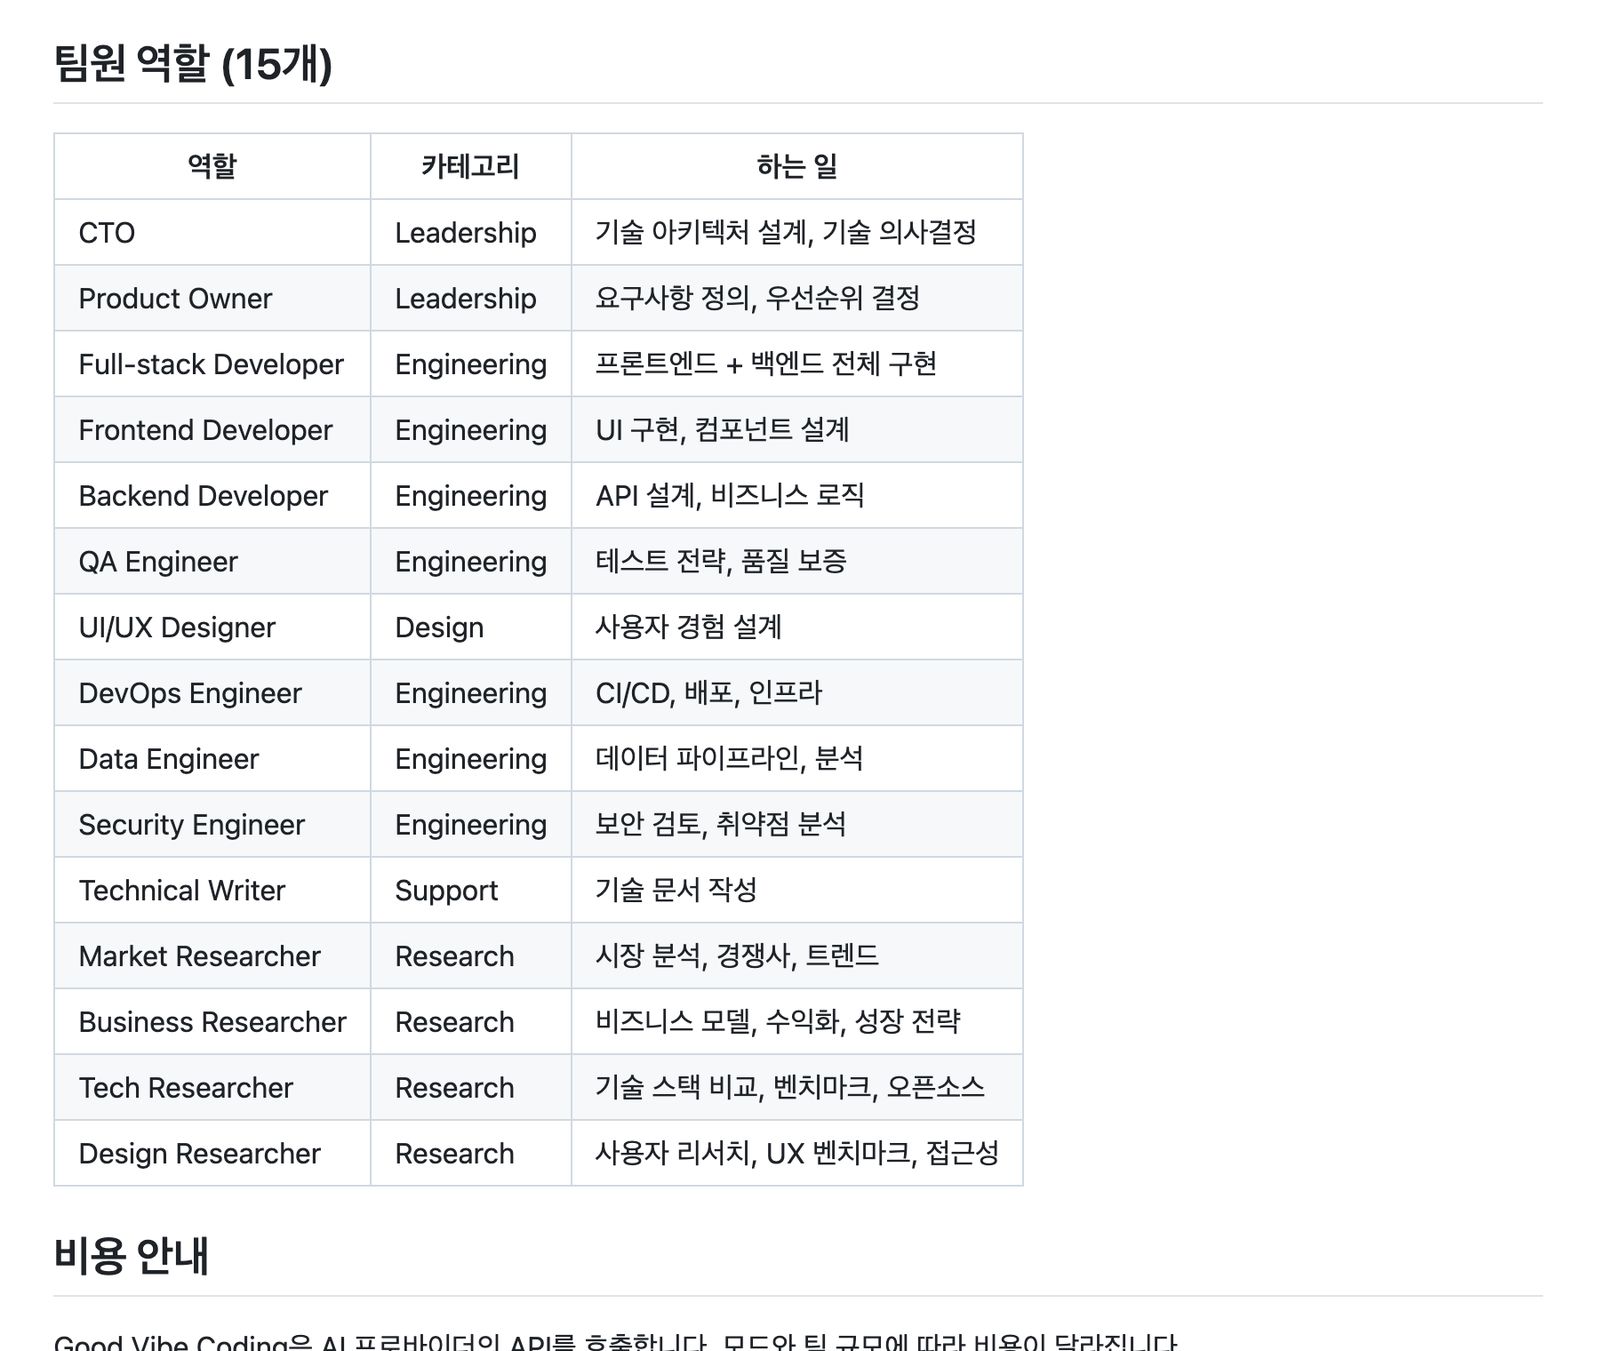Click the 보안 검토, 취약점 분석 cell

coord(797,825)
